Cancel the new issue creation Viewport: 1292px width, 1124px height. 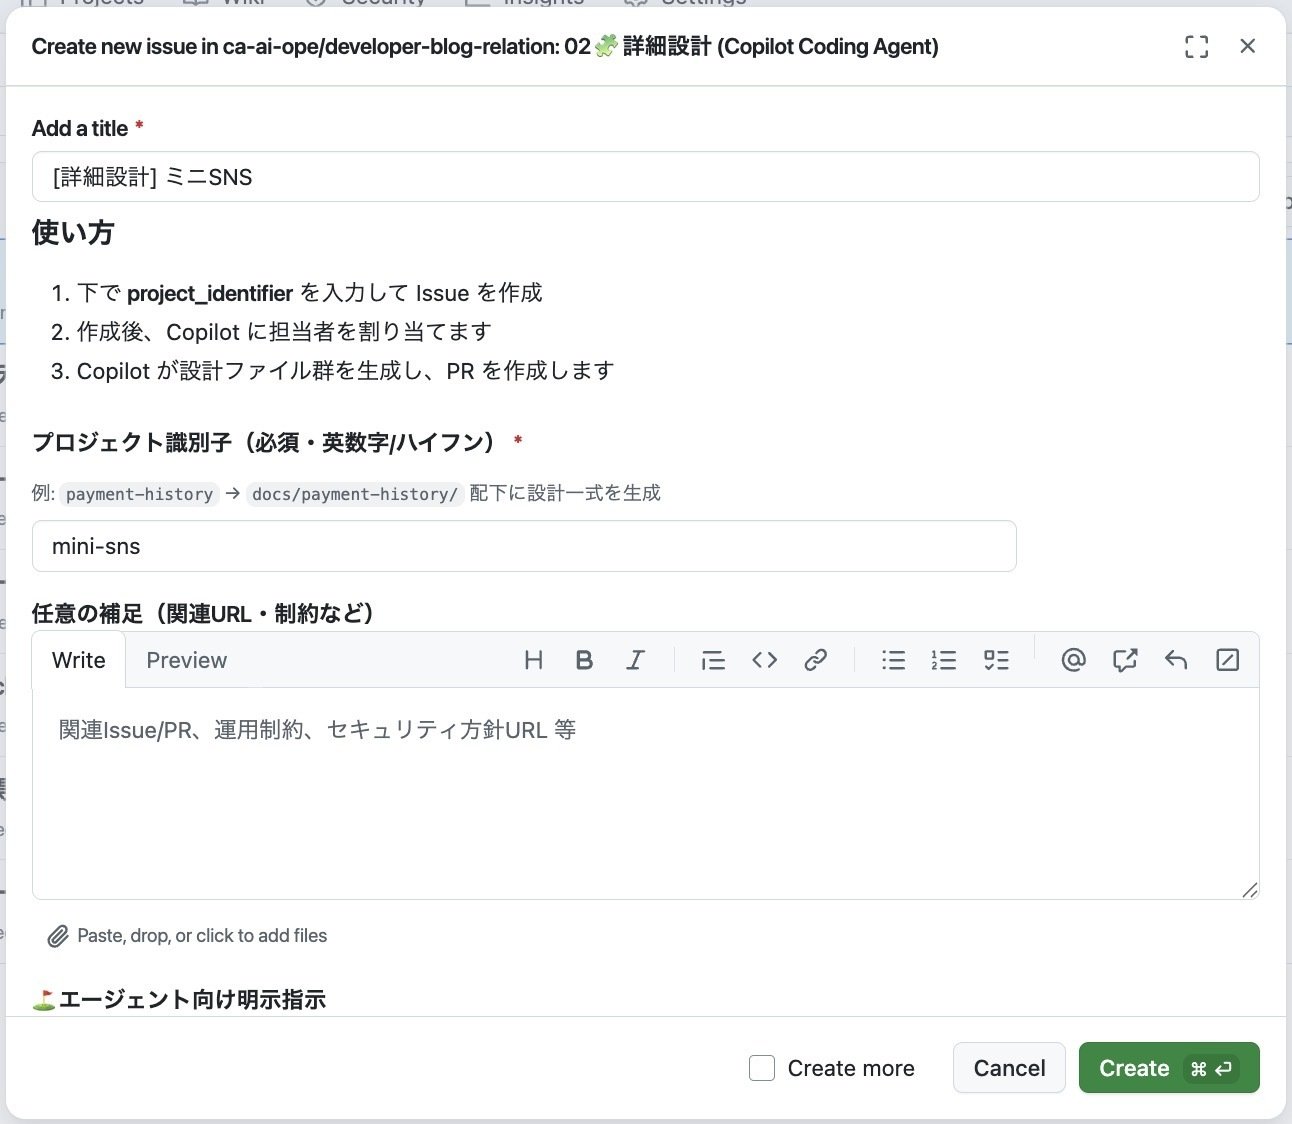(x=1009, y=1068)
